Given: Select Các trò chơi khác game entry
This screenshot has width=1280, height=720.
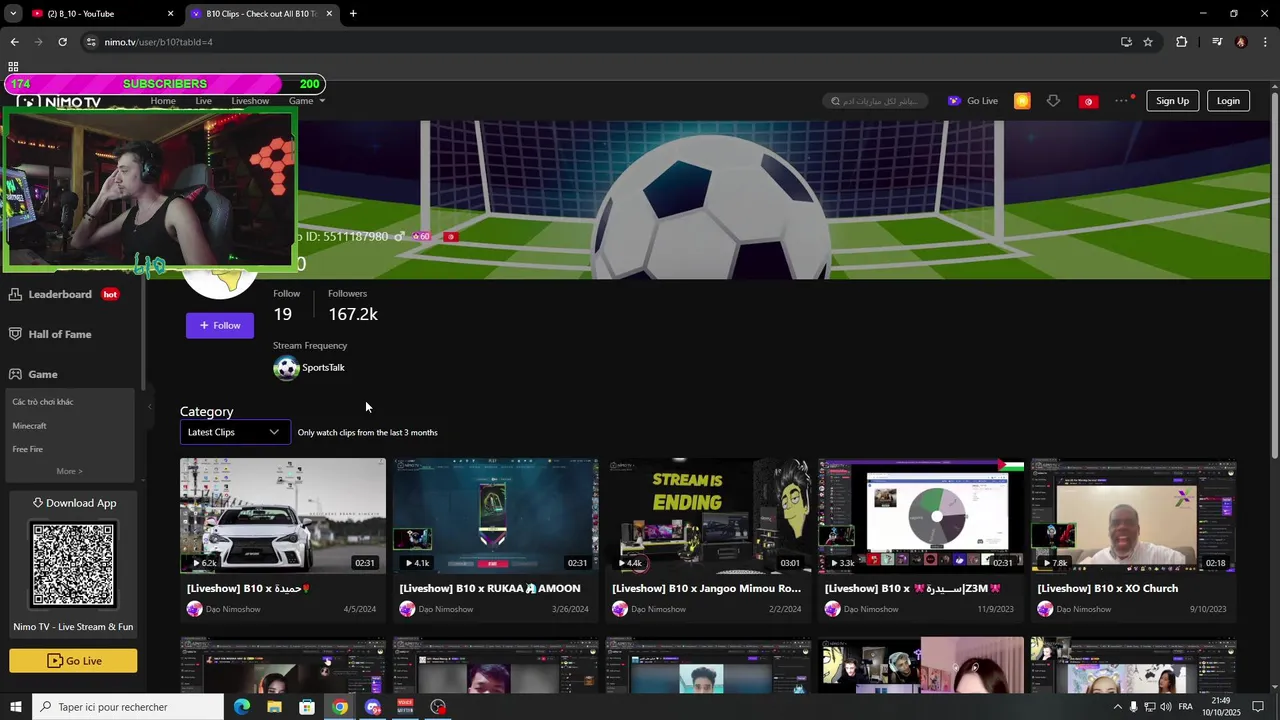Looking at the screenshot, I should [x=43, y=402].
